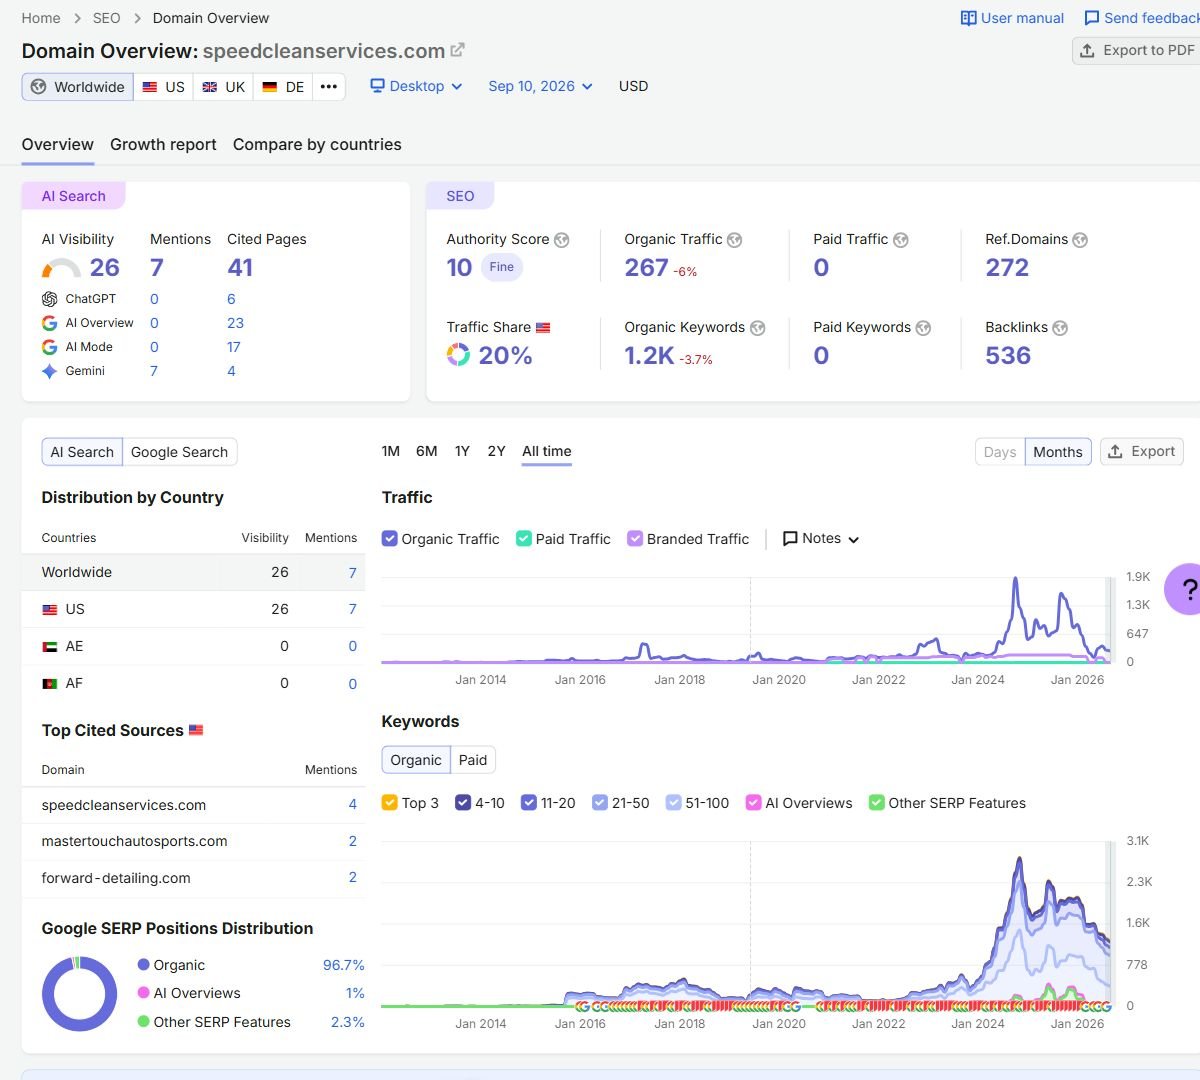Open the Desktop device dropdown
This screenshot has width=1200, height=1080.
(x=416, y=86)
